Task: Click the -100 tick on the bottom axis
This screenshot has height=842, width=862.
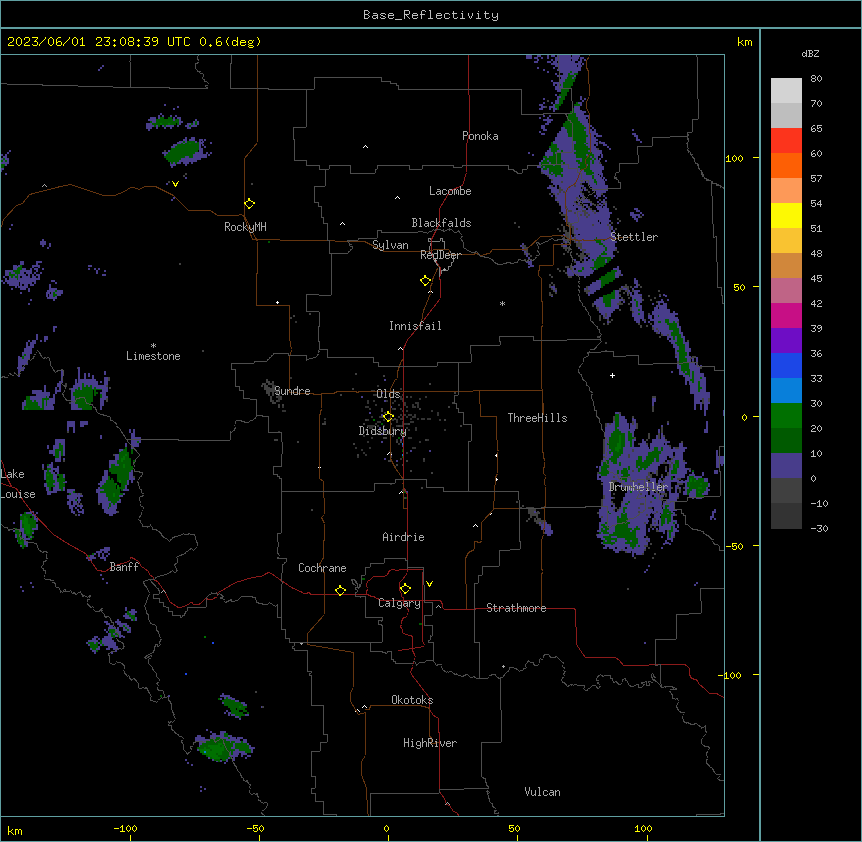Action: (x=125, y=829)
